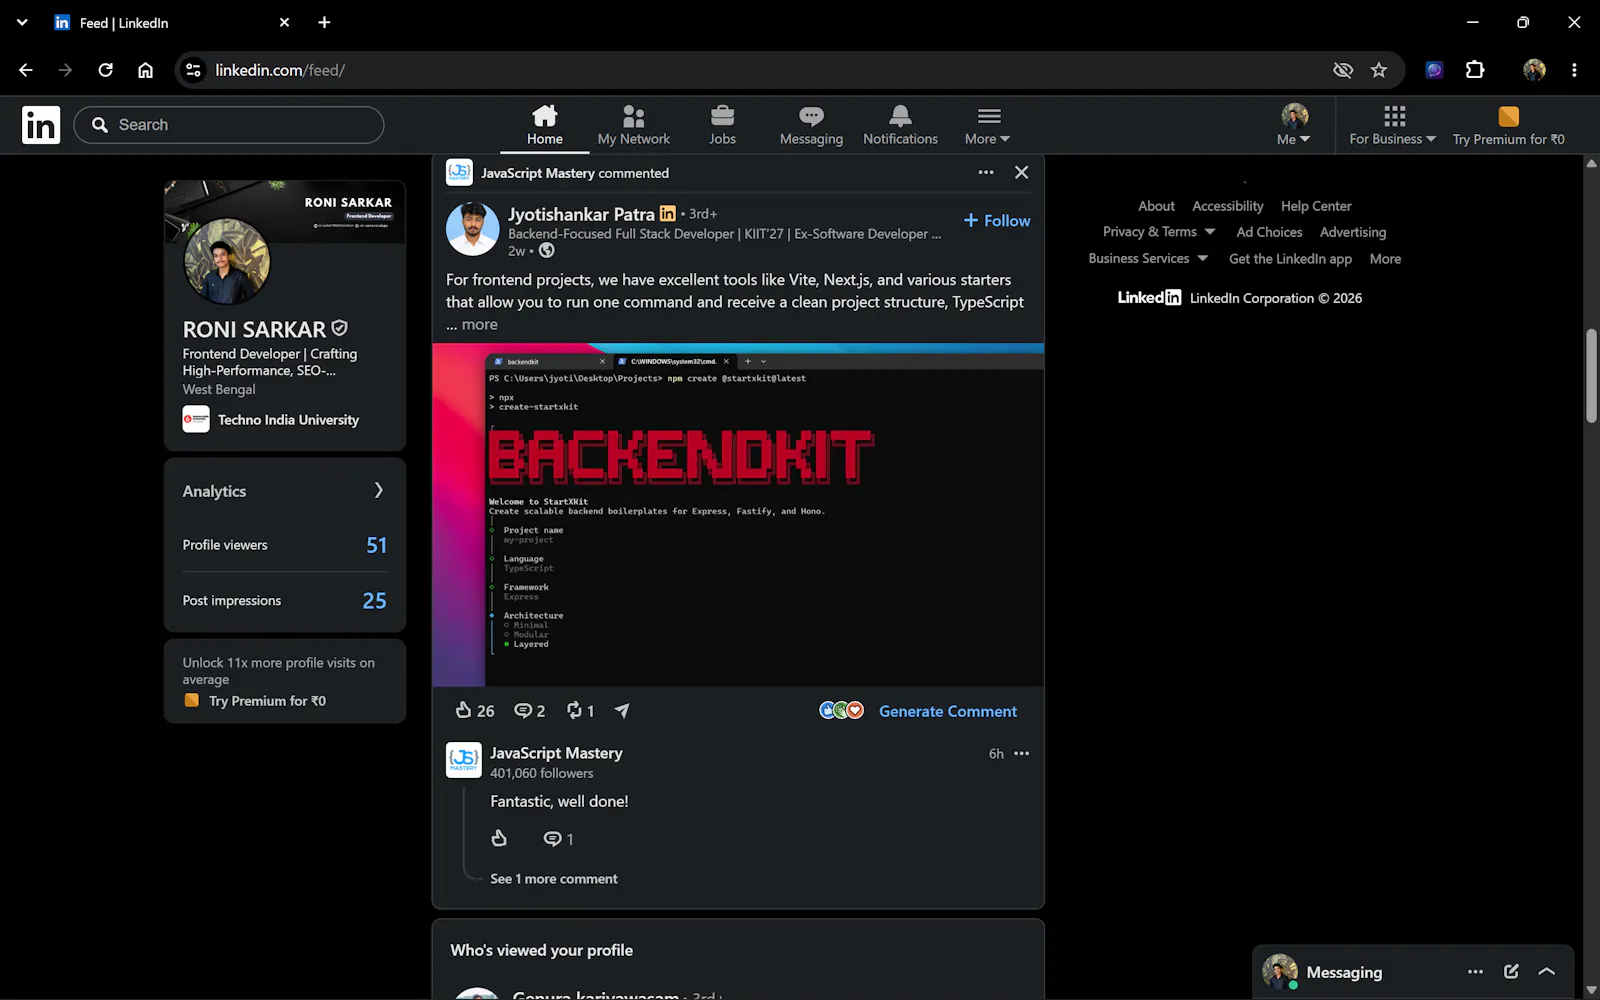Click Get the LinkedIn app

click(x=1290, y=259)
